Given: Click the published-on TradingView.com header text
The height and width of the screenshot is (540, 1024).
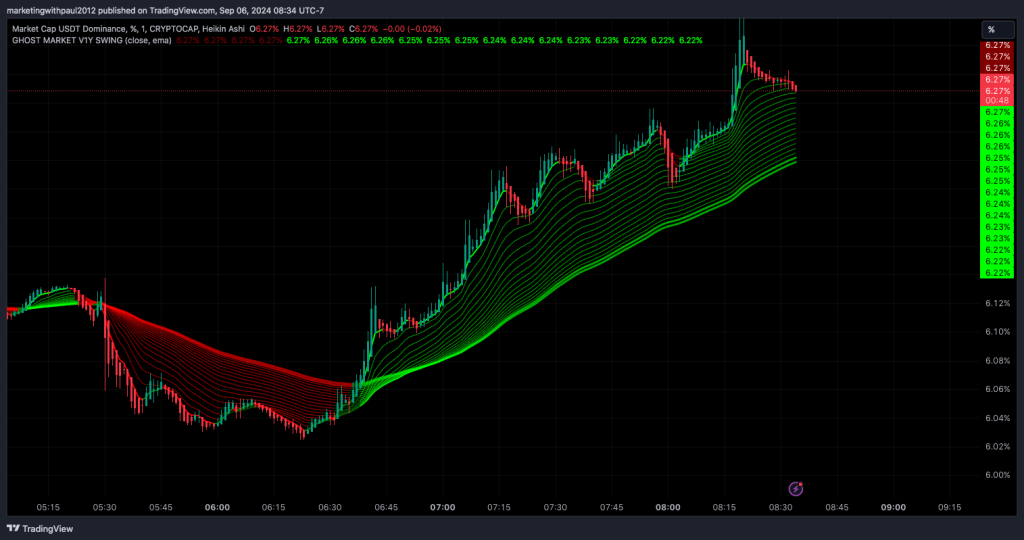Looking at the screenshot, I should point(165,10).
